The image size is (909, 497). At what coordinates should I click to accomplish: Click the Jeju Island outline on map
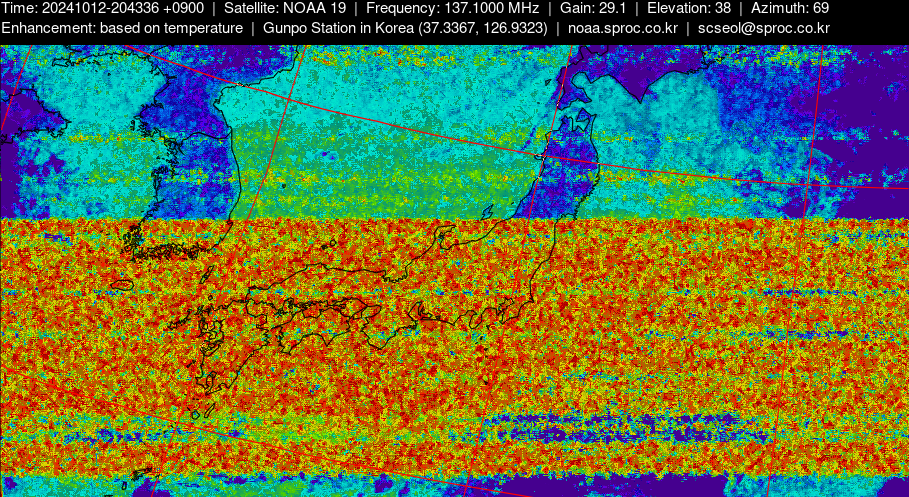121,285
